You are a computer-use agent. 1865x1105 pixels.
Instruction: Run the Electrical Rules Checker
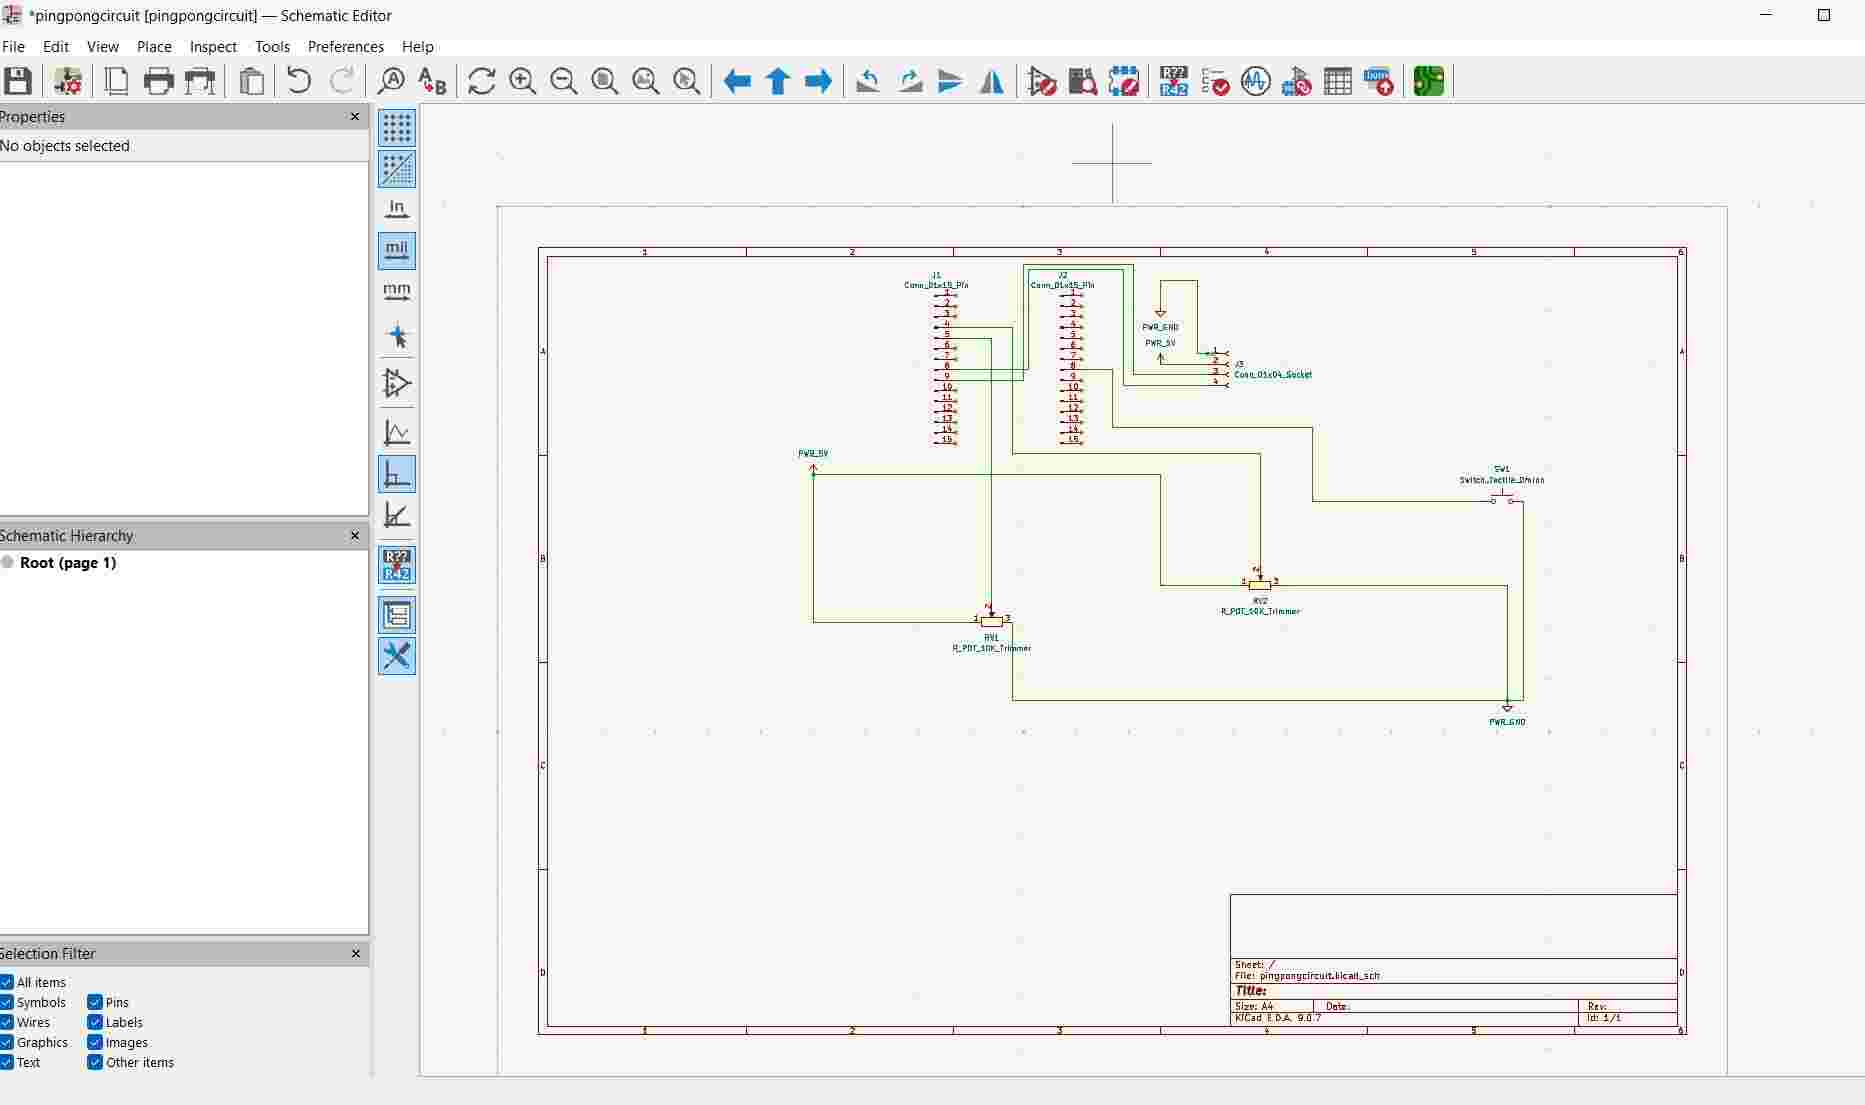coord(1214,81)
